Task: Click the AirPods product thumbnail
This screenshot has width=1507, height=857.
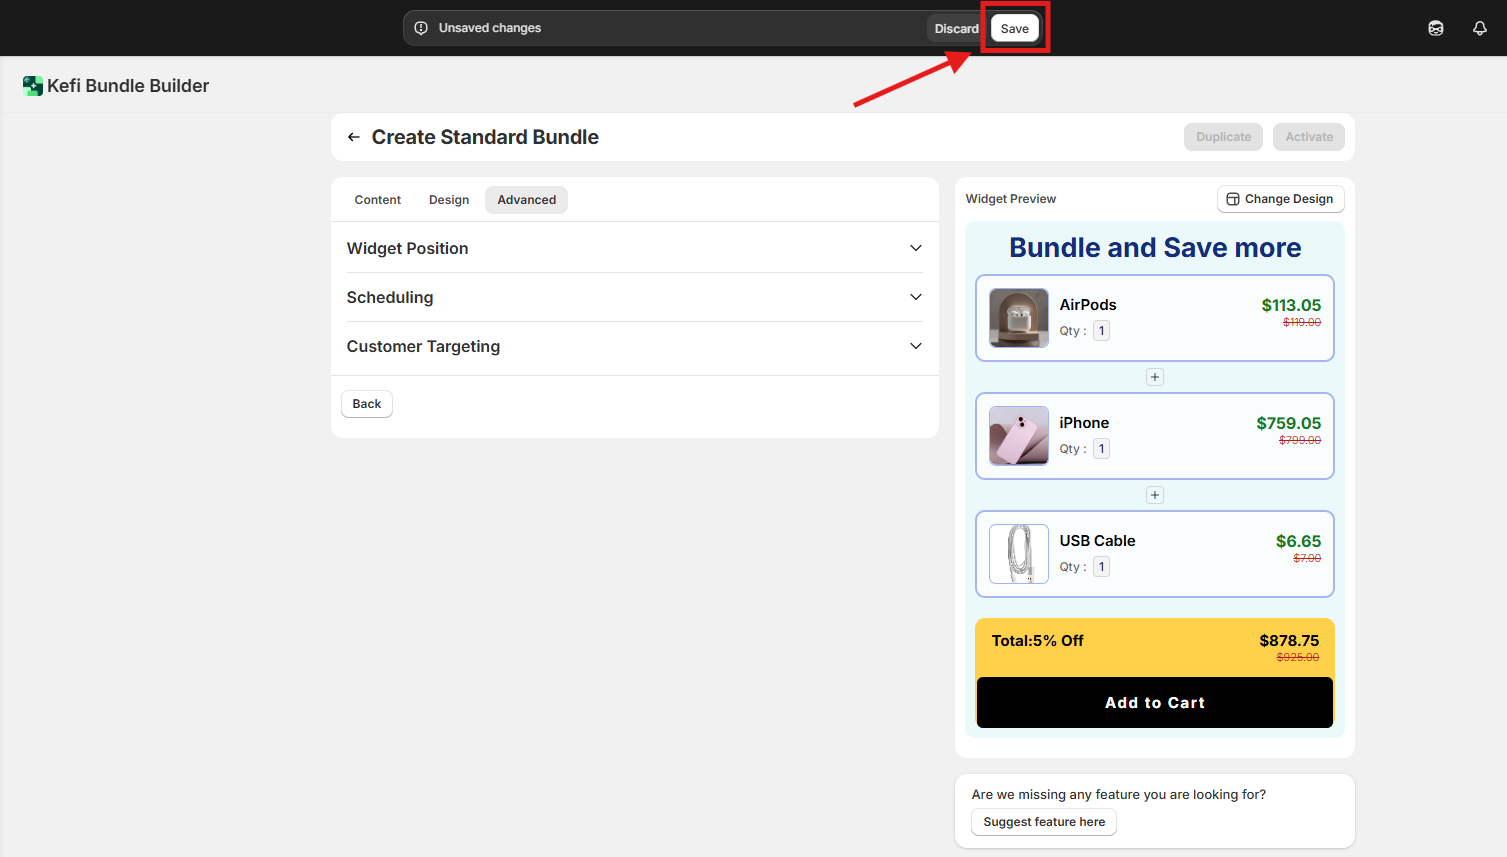Action: pos(1018,318)
